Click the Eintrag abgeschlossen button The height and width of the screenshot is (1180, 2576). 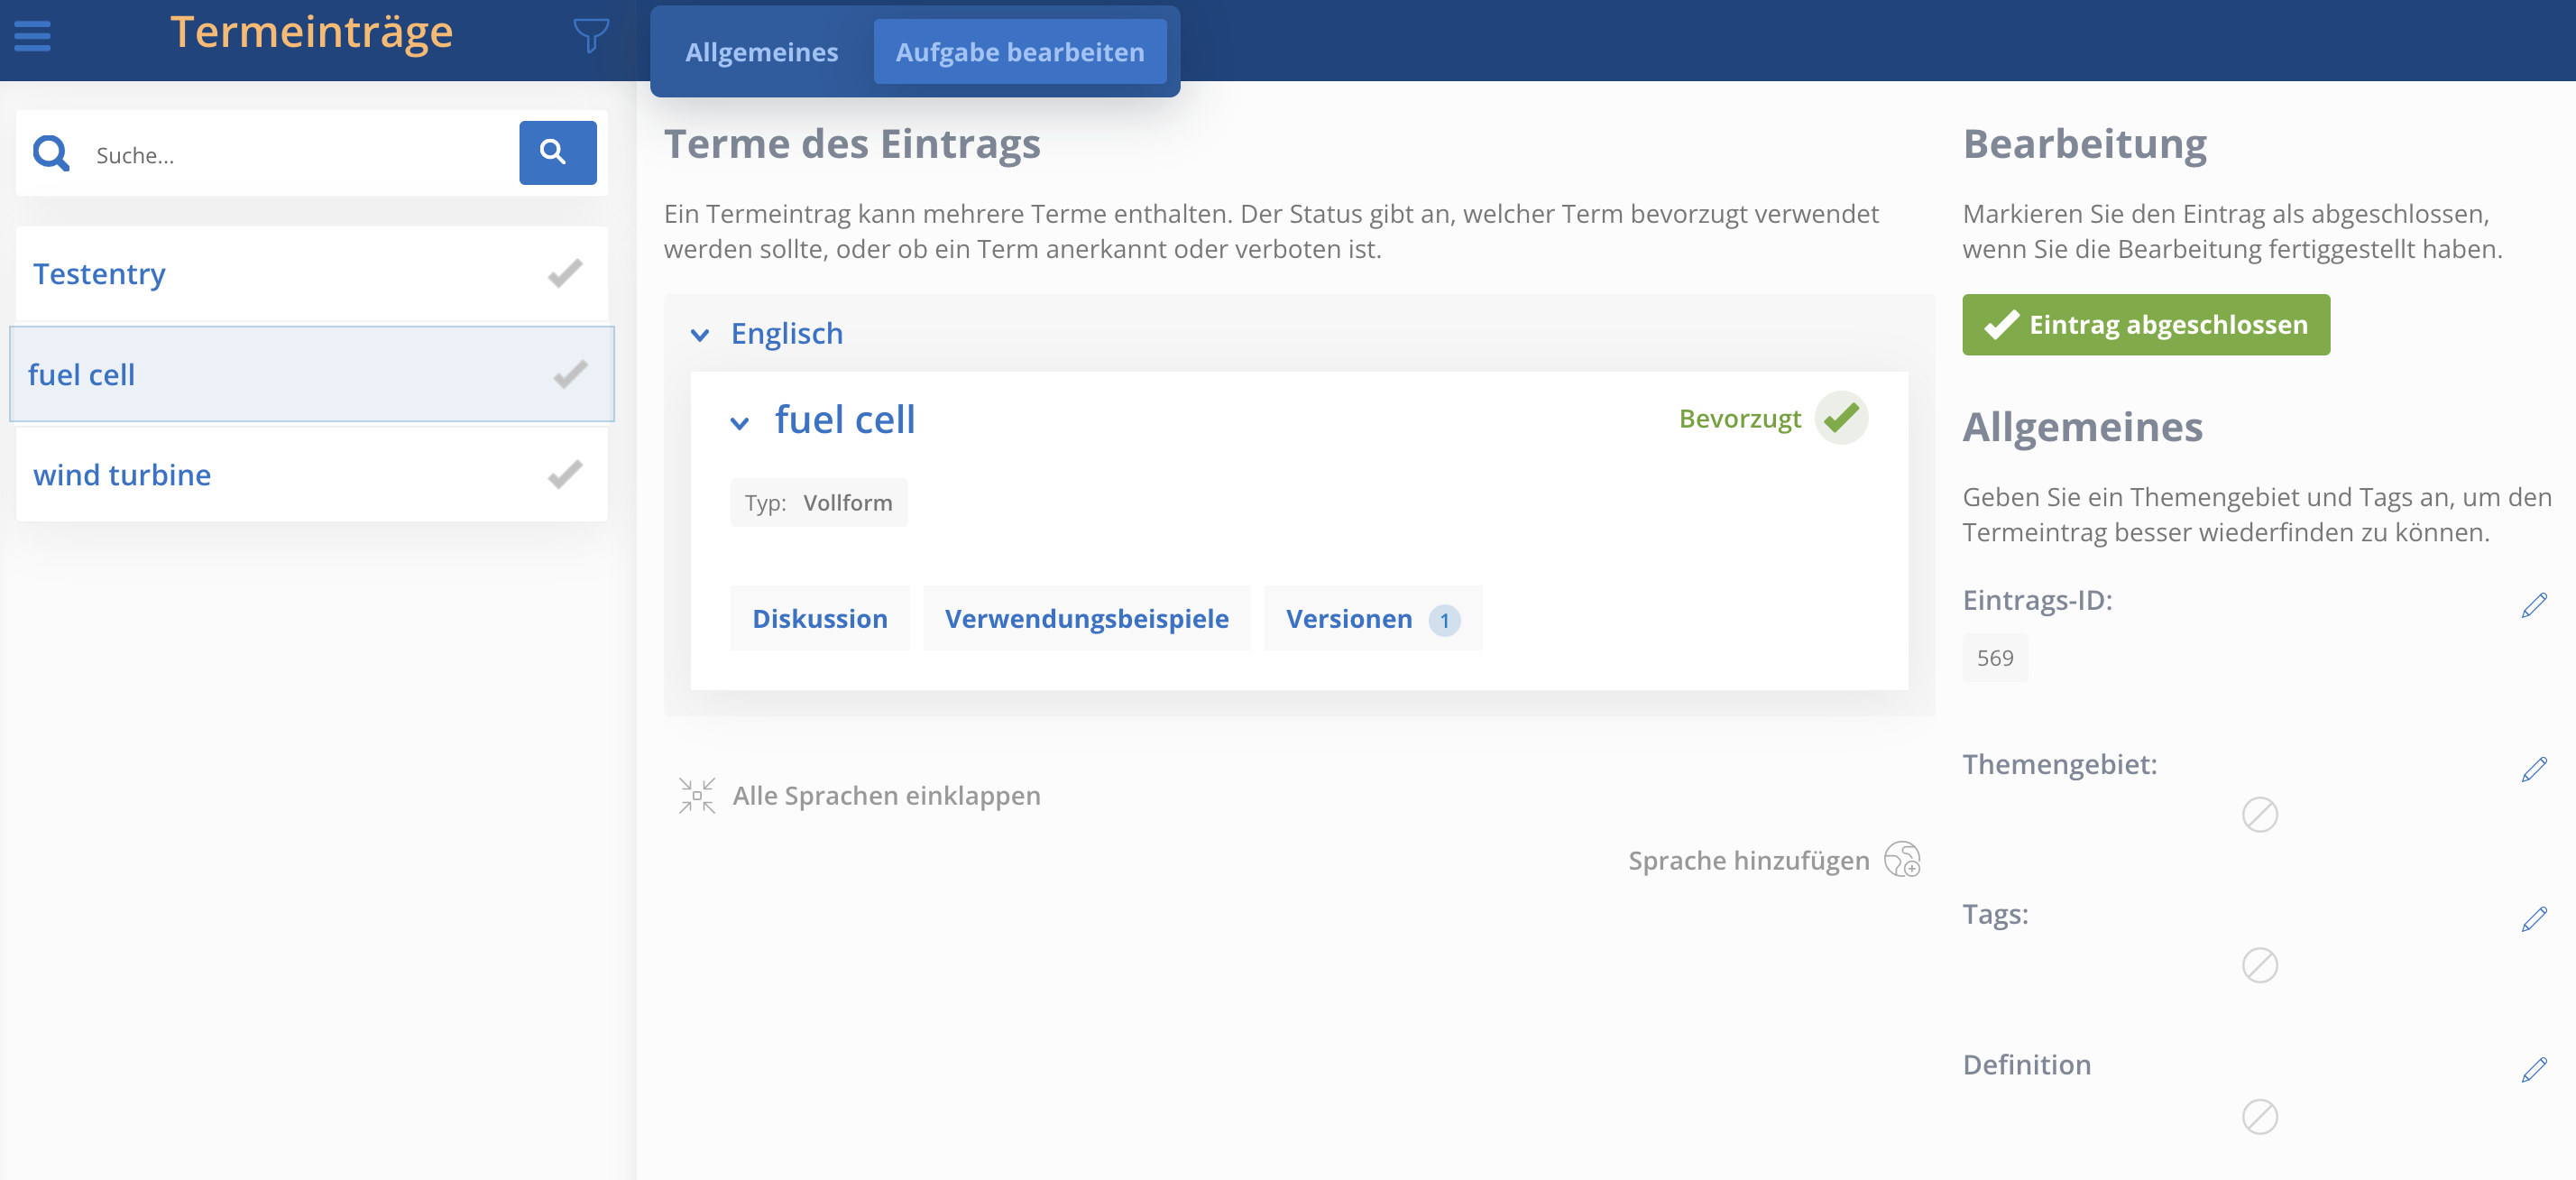[x=2145, y=325]
